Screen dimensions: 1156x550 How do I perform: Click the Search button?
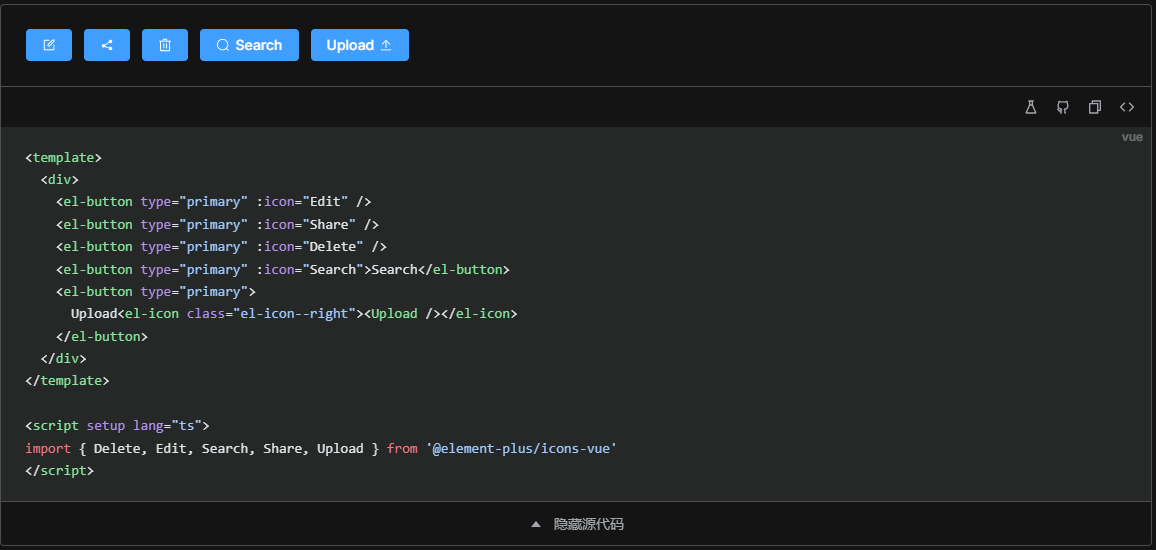tap(249, 45)
